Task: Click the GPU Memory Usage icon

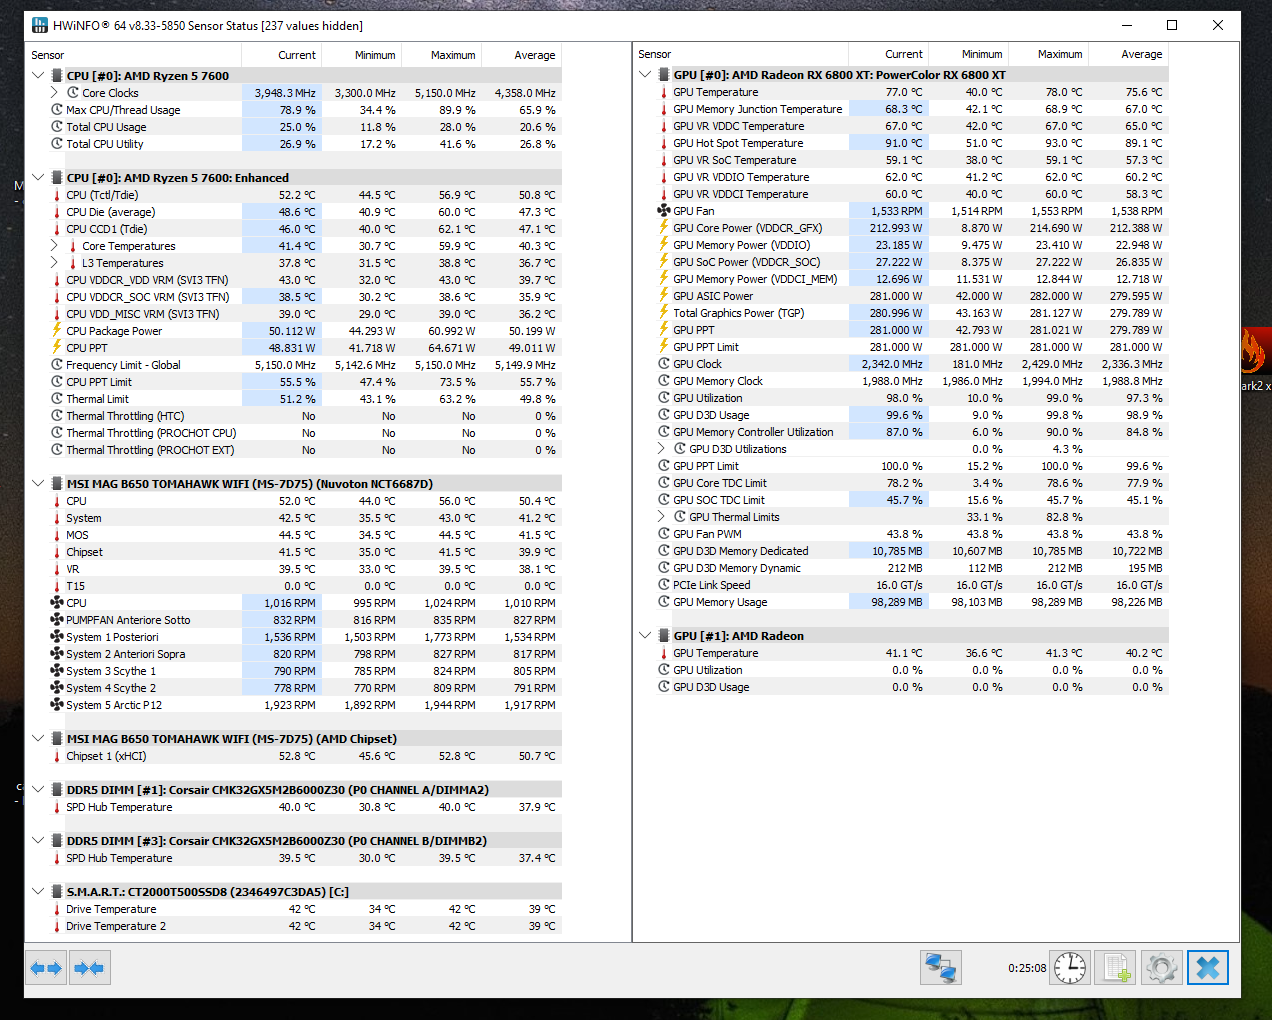Action: point(663,602)
